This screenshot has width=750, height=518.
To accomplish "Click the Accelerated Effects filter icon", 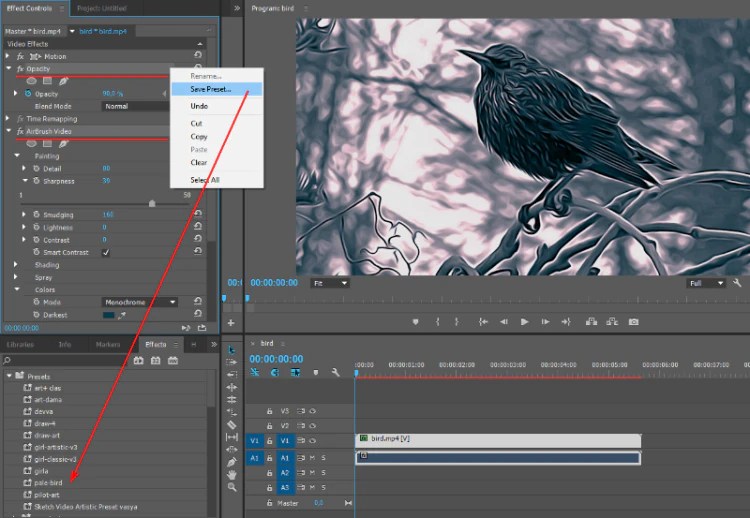I will coord(138,360).
